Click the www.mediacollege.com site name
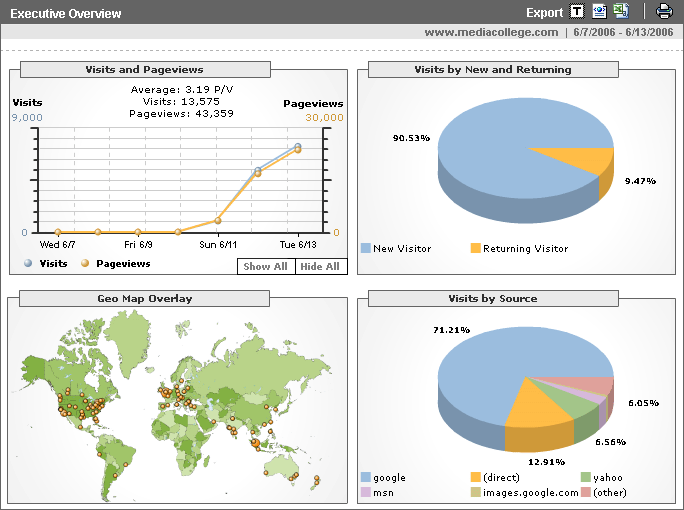The height and width of the screenshot is (510, 684). pos(491,32)
